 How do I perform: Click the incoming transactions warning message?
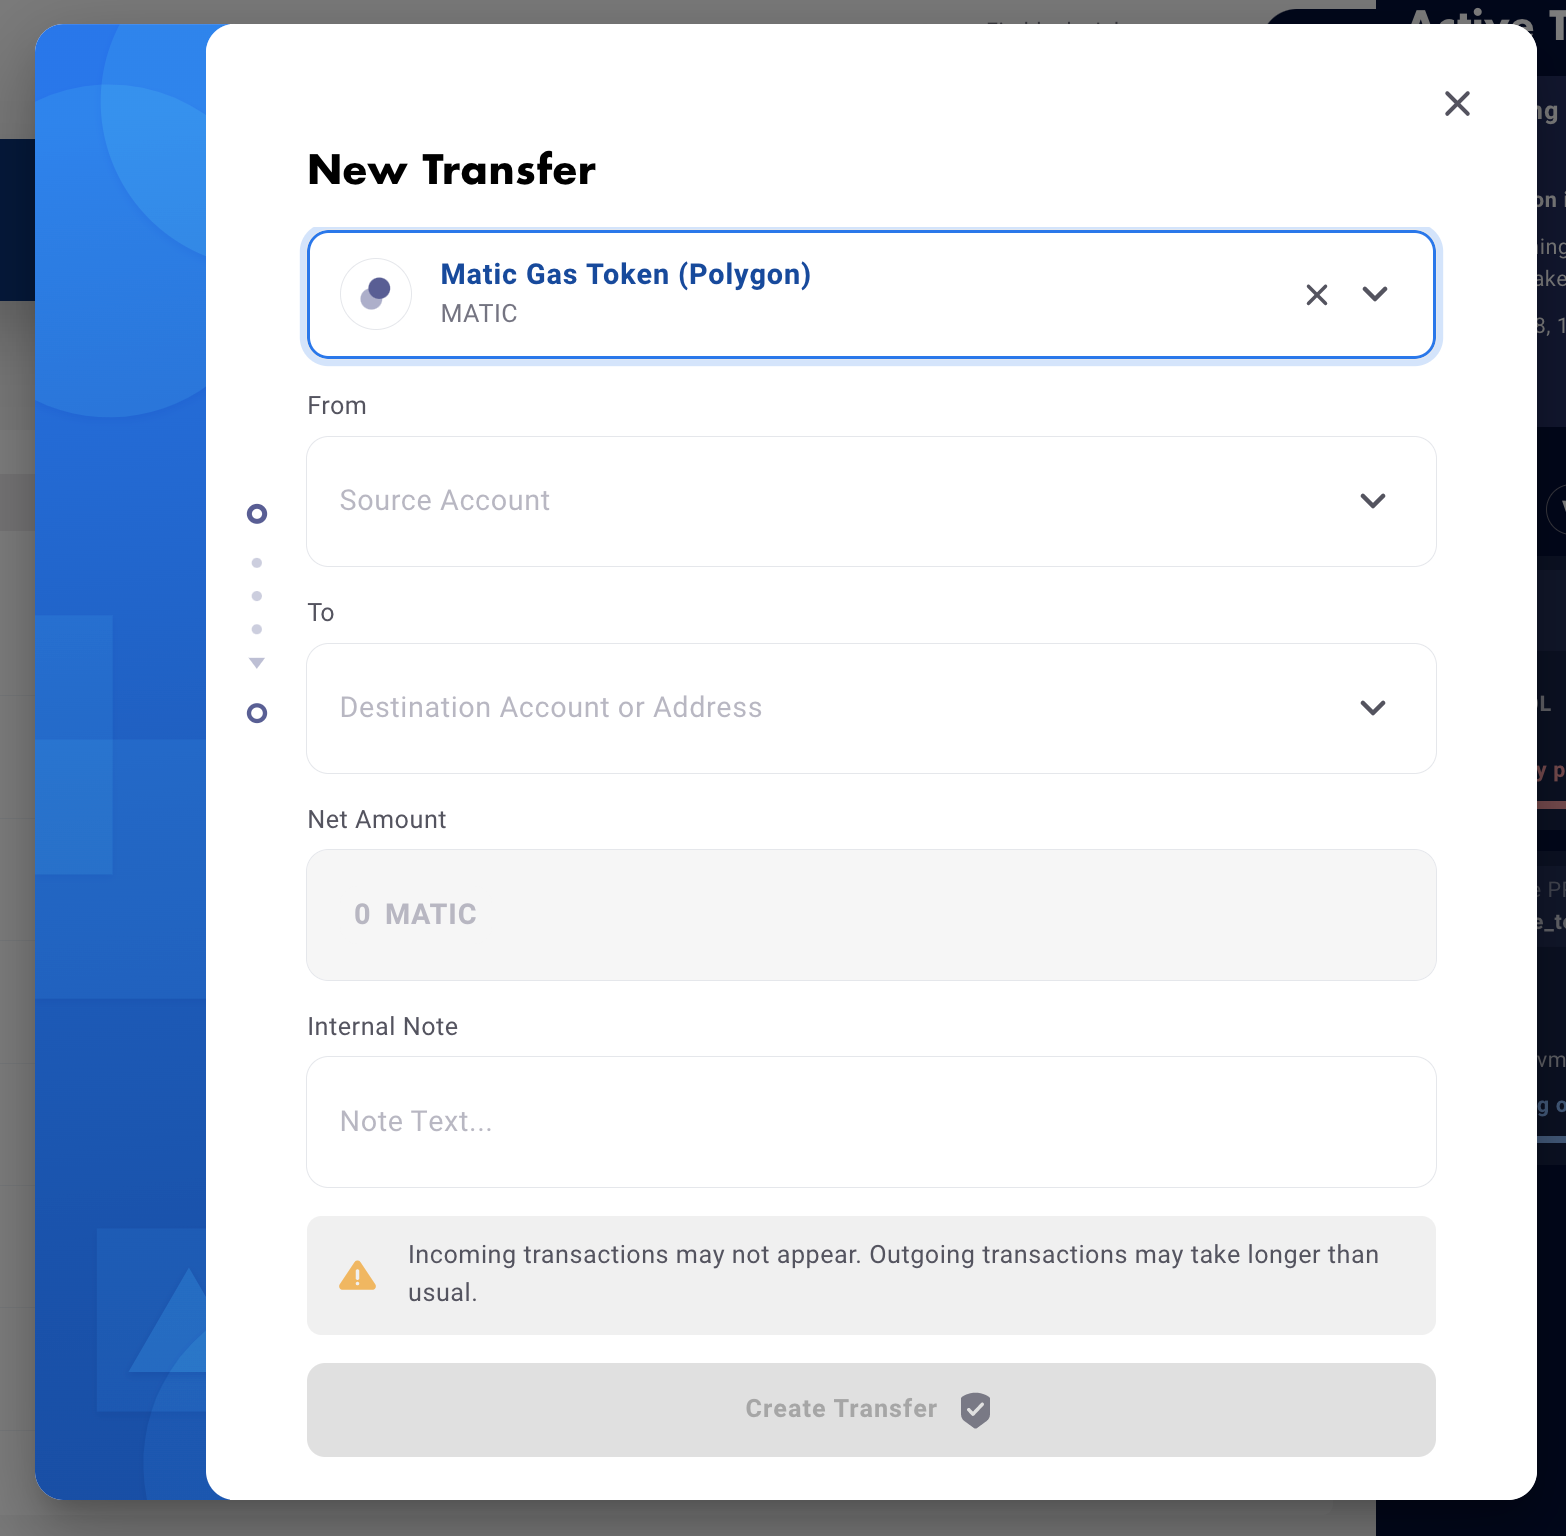click(x=893, y=1273)
